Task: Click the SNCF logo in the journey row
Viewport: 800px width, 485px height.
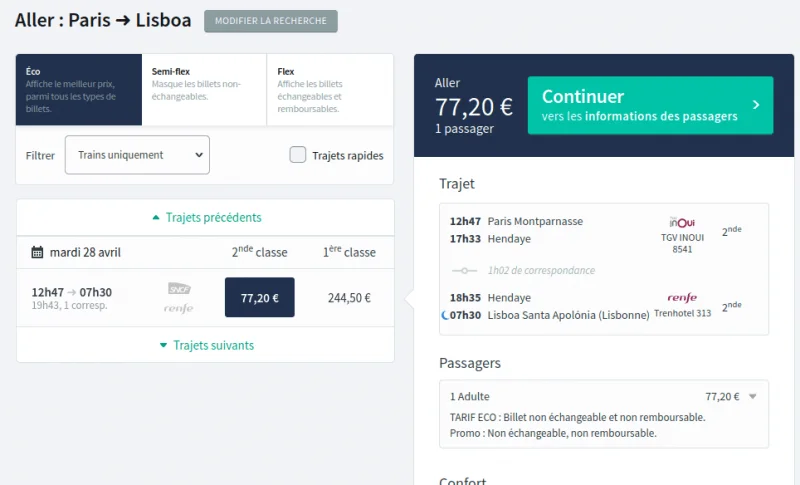Action: click(x=179, y=289)
